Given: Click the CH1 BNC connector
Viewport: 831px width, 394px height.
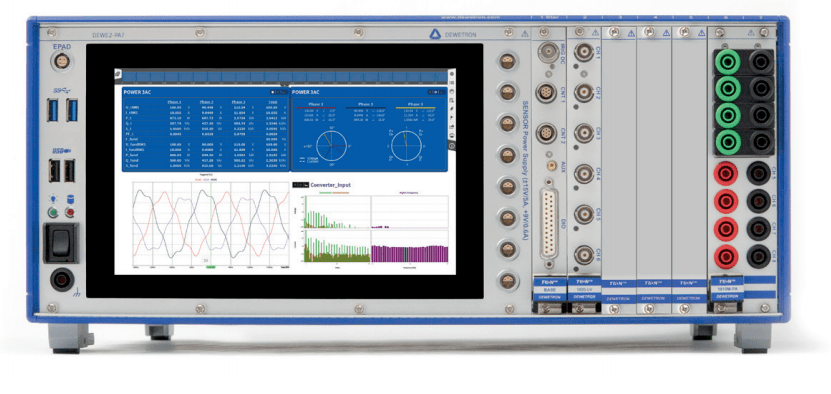Looking at the screenshot, I should (584, 52).
